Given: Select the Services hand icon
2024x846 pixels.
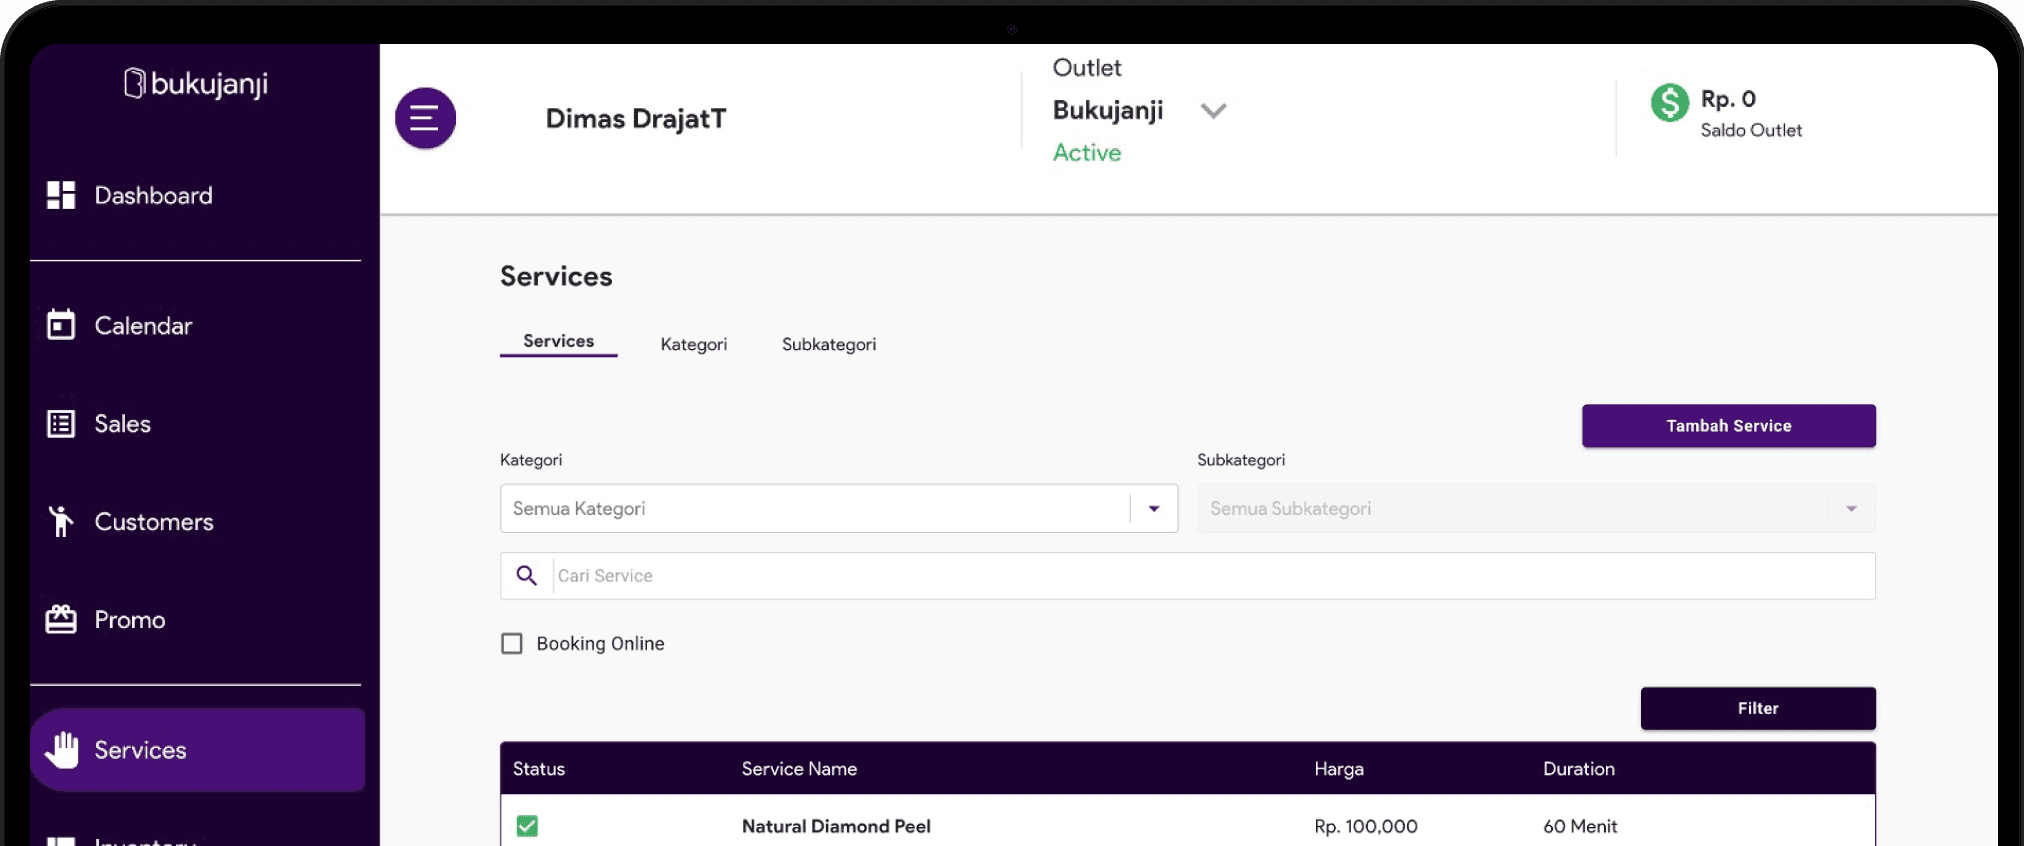Looking at the screenshot, I should click(x=62, y=749).
